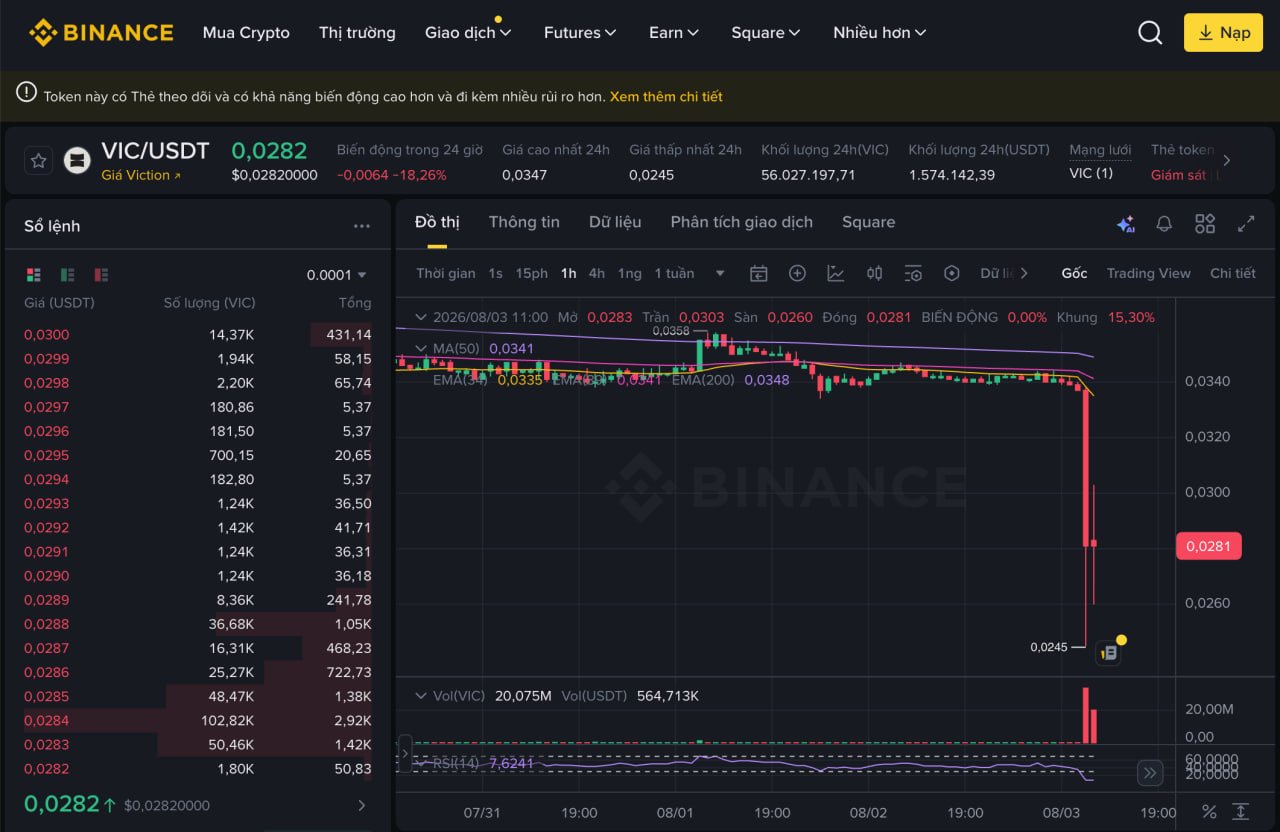This screenshot has height=832, width=1280.
Task: Switch chart to Chi tiết view
Action: click(x=1233, y=273)
